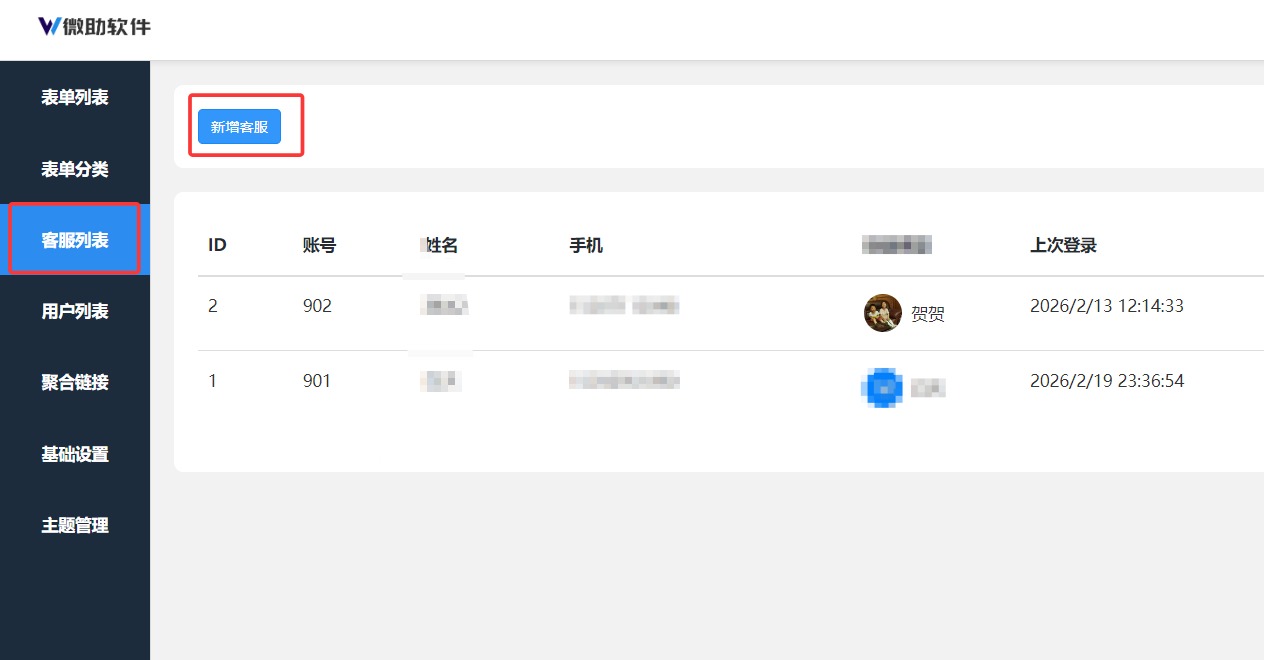Screen dimensions: 1264x660
Task: Click the 上次登录 column header
Action: point(1063,245)
